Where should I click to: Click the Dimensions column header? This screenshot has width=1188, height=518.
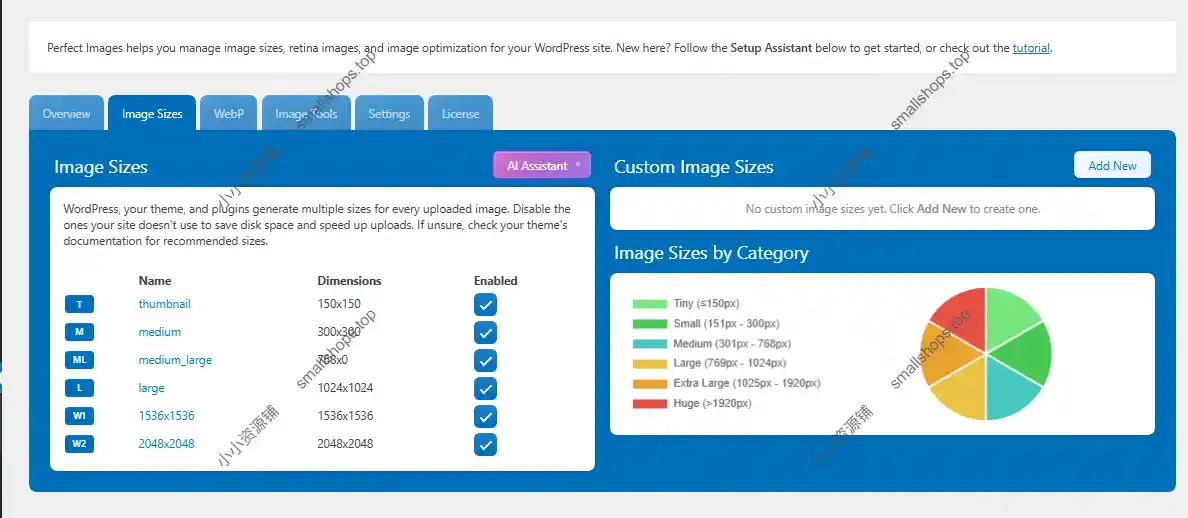click(349, 281)
